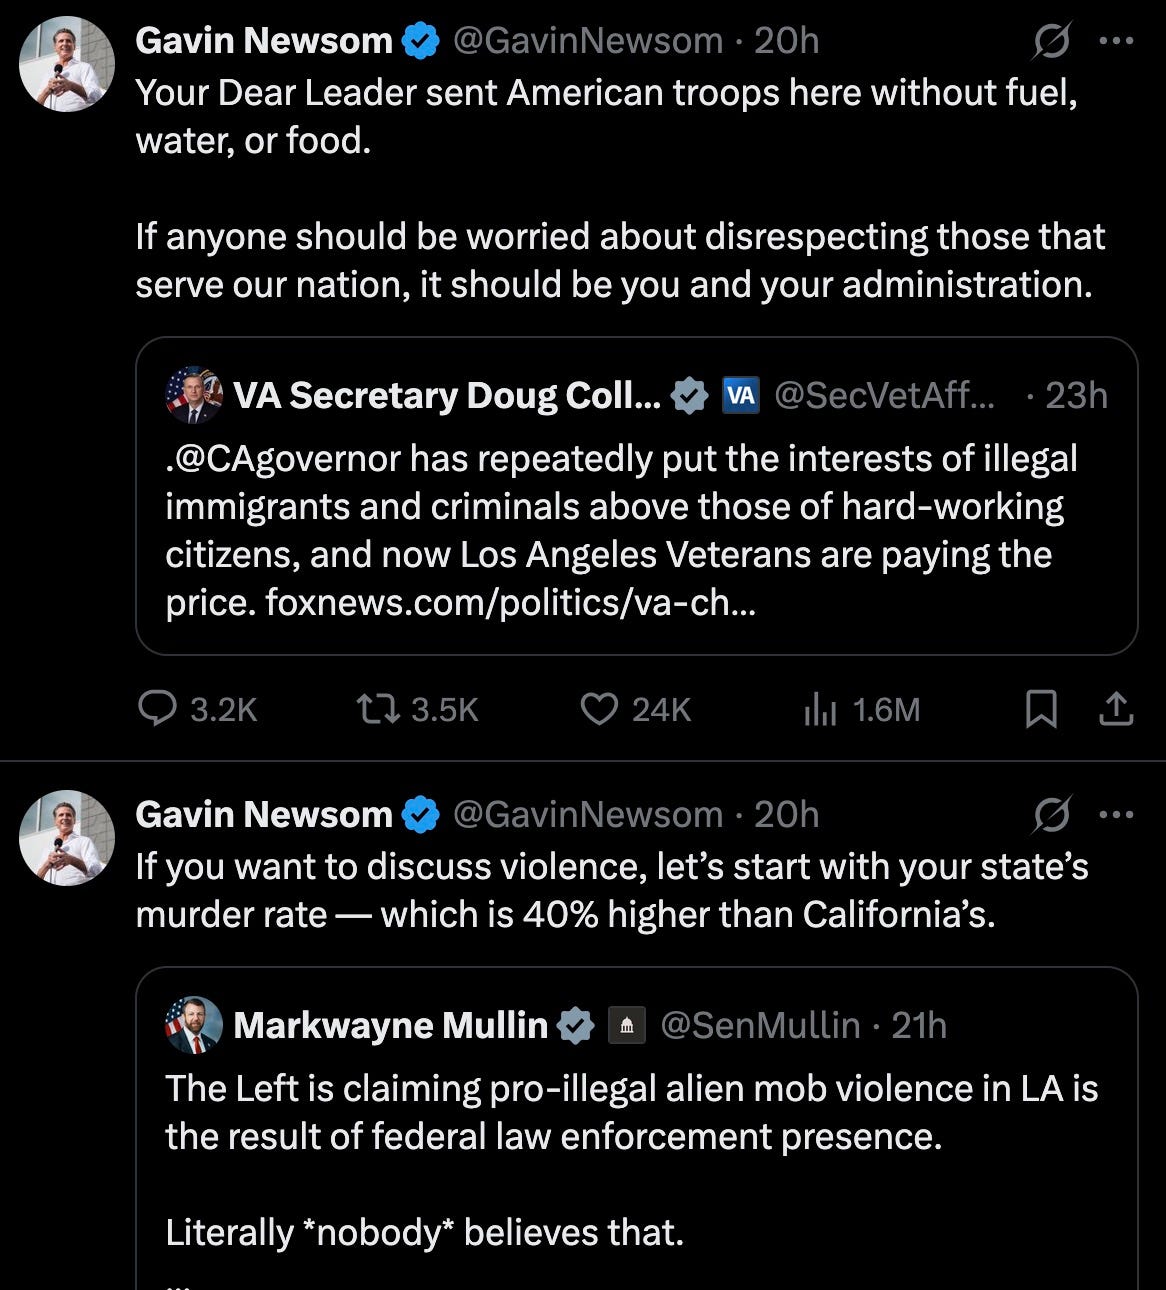
Task: Click the Grok icon on the second tweet
Action: [1052, 815]
